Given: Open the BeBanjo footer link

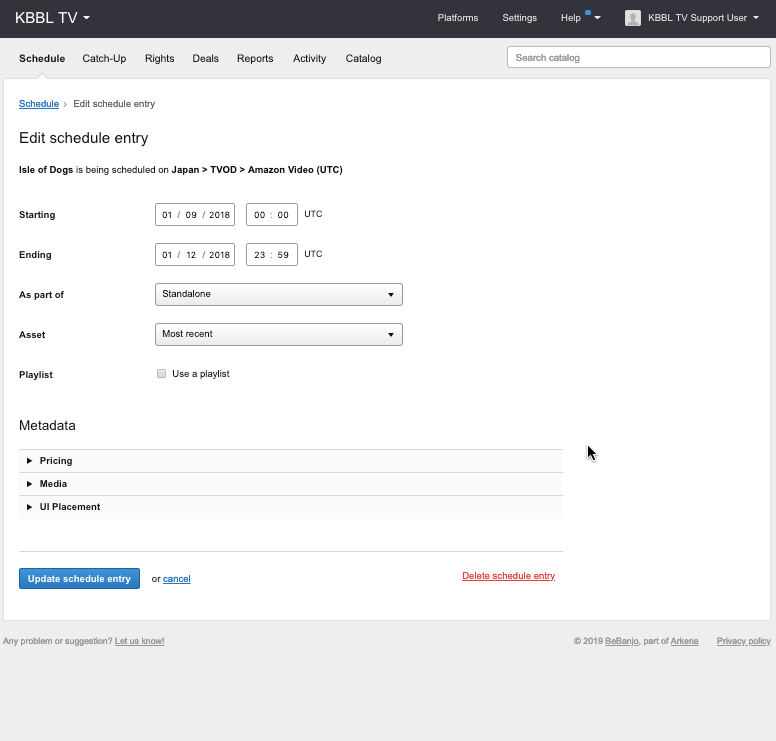Looking at the screenshot, I should [622, 641].
